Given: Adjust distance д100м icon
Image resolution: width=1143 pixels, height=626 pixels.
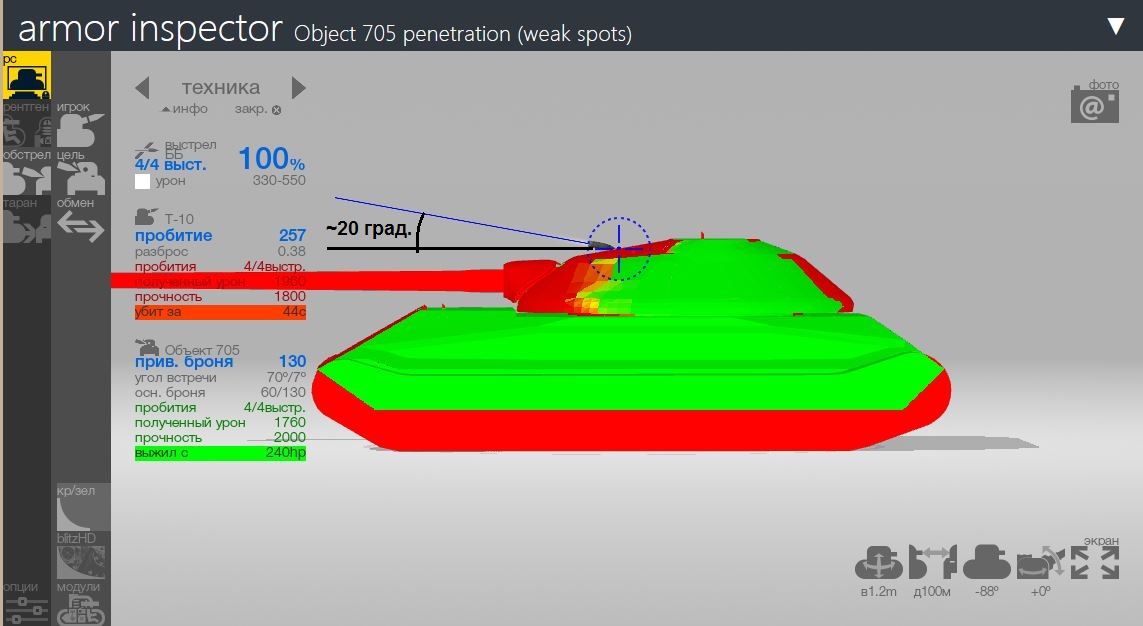Looking at the screenshot, I should point(932,563).
